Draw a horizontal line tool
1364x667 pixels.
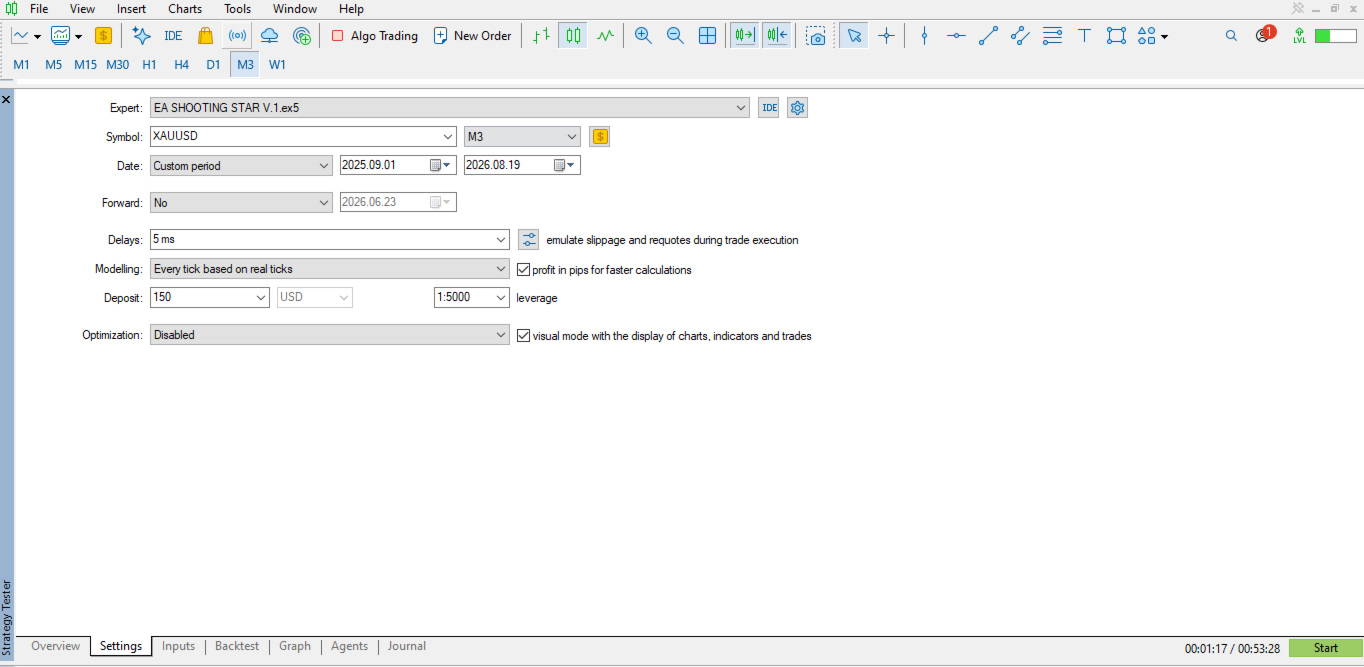click(956, 36)
